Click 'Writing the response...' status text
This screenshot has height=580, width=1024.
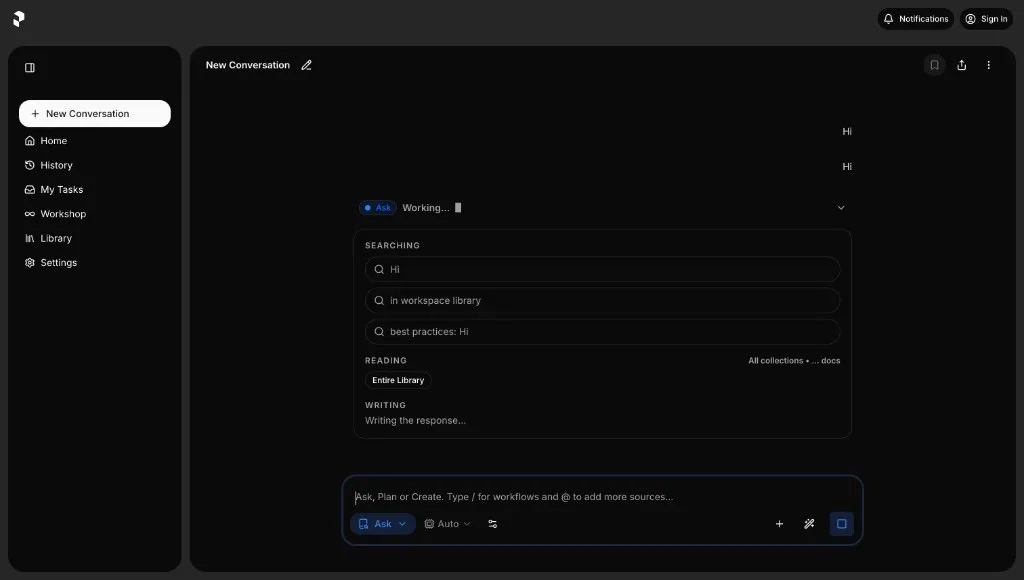[x=415, y=421]
